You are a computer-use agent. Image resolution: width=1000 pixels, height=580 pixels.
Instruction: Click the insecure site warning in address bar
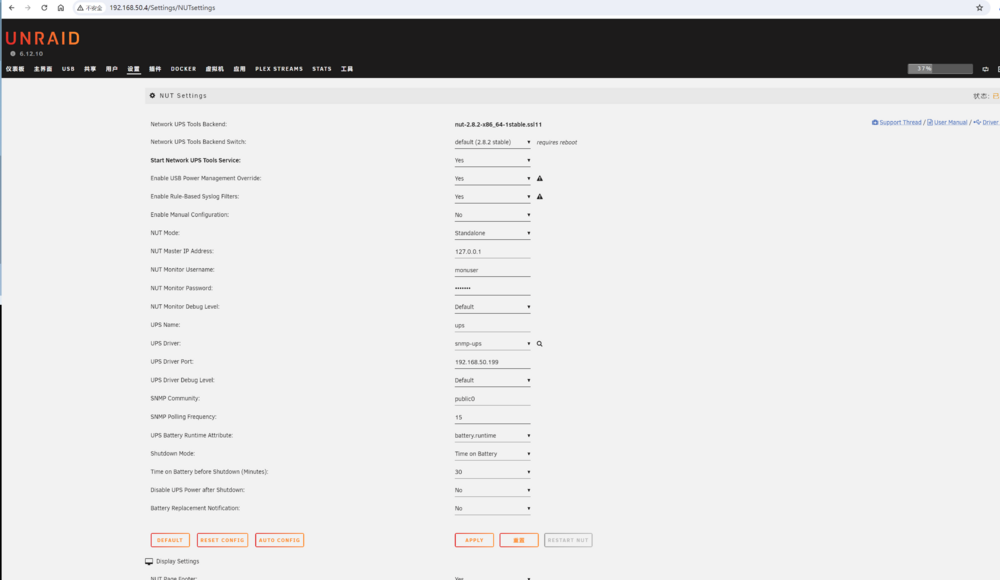point(89,8)
